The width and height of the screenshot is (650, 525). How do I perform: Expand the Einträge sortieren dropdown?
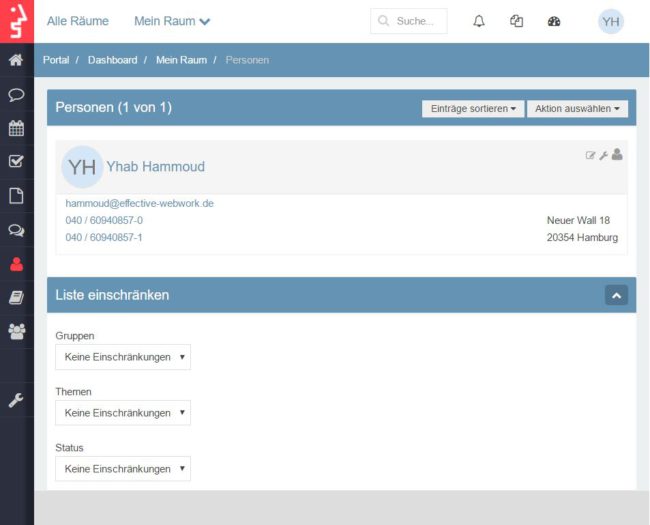tap(473, 108)
